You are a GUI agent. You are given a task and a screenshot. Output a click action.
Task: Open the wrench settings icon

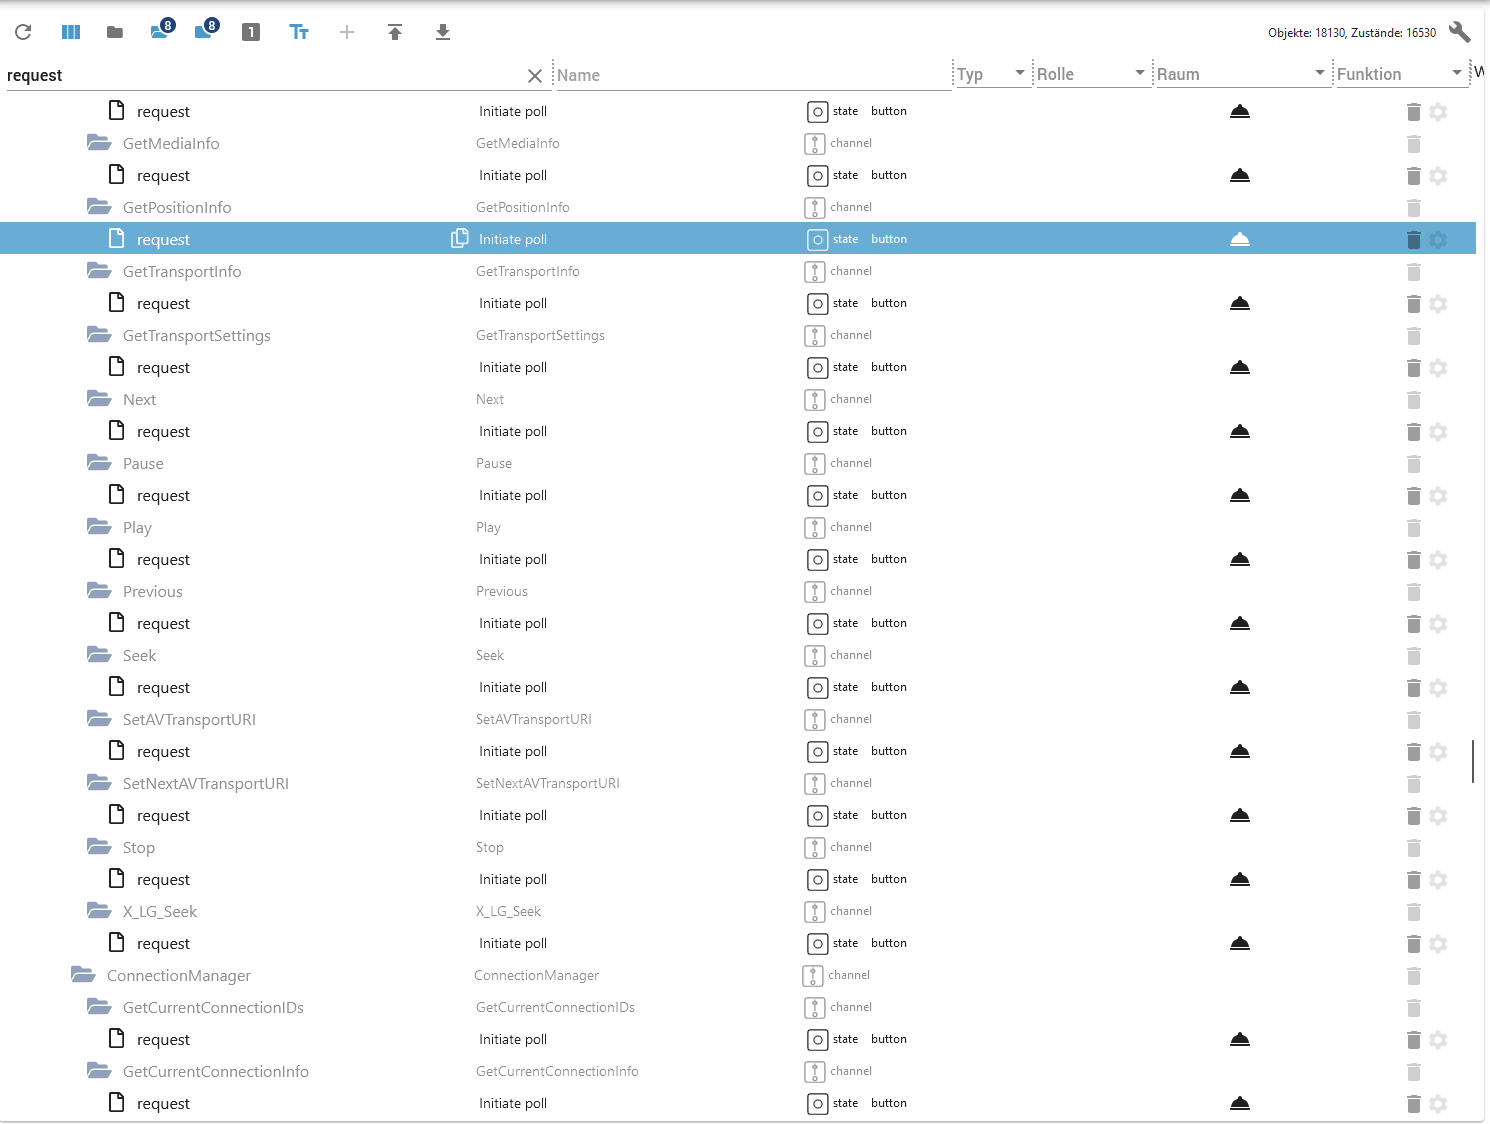1459,32
